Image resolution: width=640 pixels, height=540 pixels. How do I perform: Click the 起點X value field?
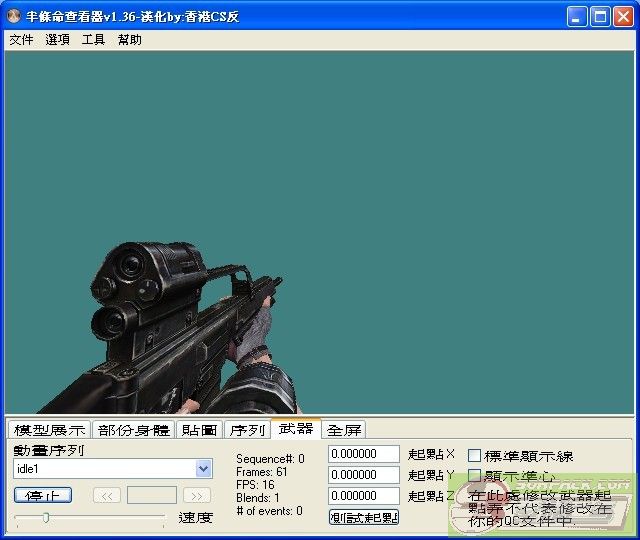point(364,455)
